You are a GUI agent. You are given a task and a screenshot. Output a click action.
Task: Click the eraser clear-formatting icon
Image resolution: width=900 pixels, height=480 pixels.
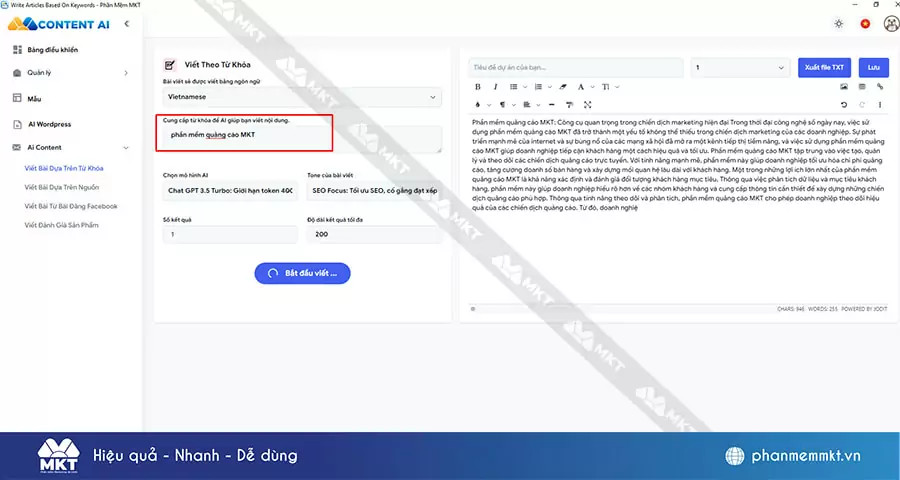[563, 87]
